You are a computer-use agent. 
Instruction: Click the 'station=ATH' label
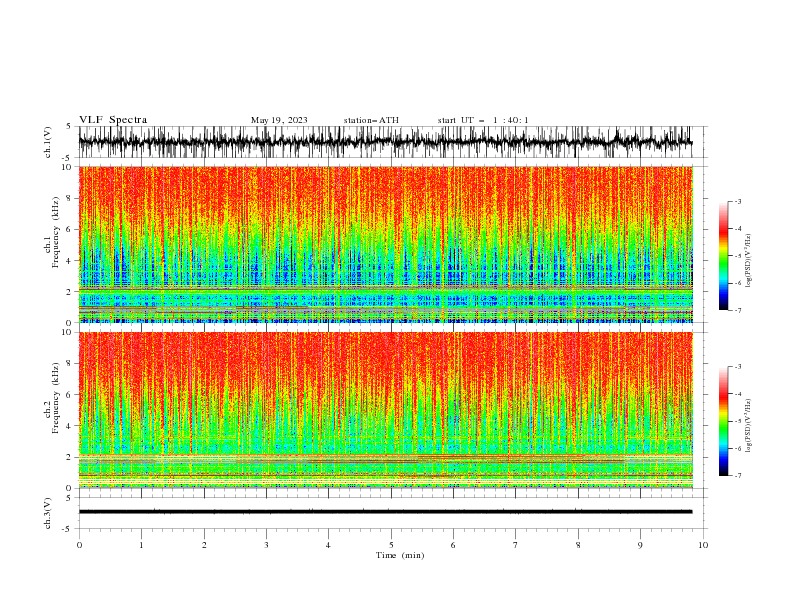pyautogui.click(x=371, y=120)
